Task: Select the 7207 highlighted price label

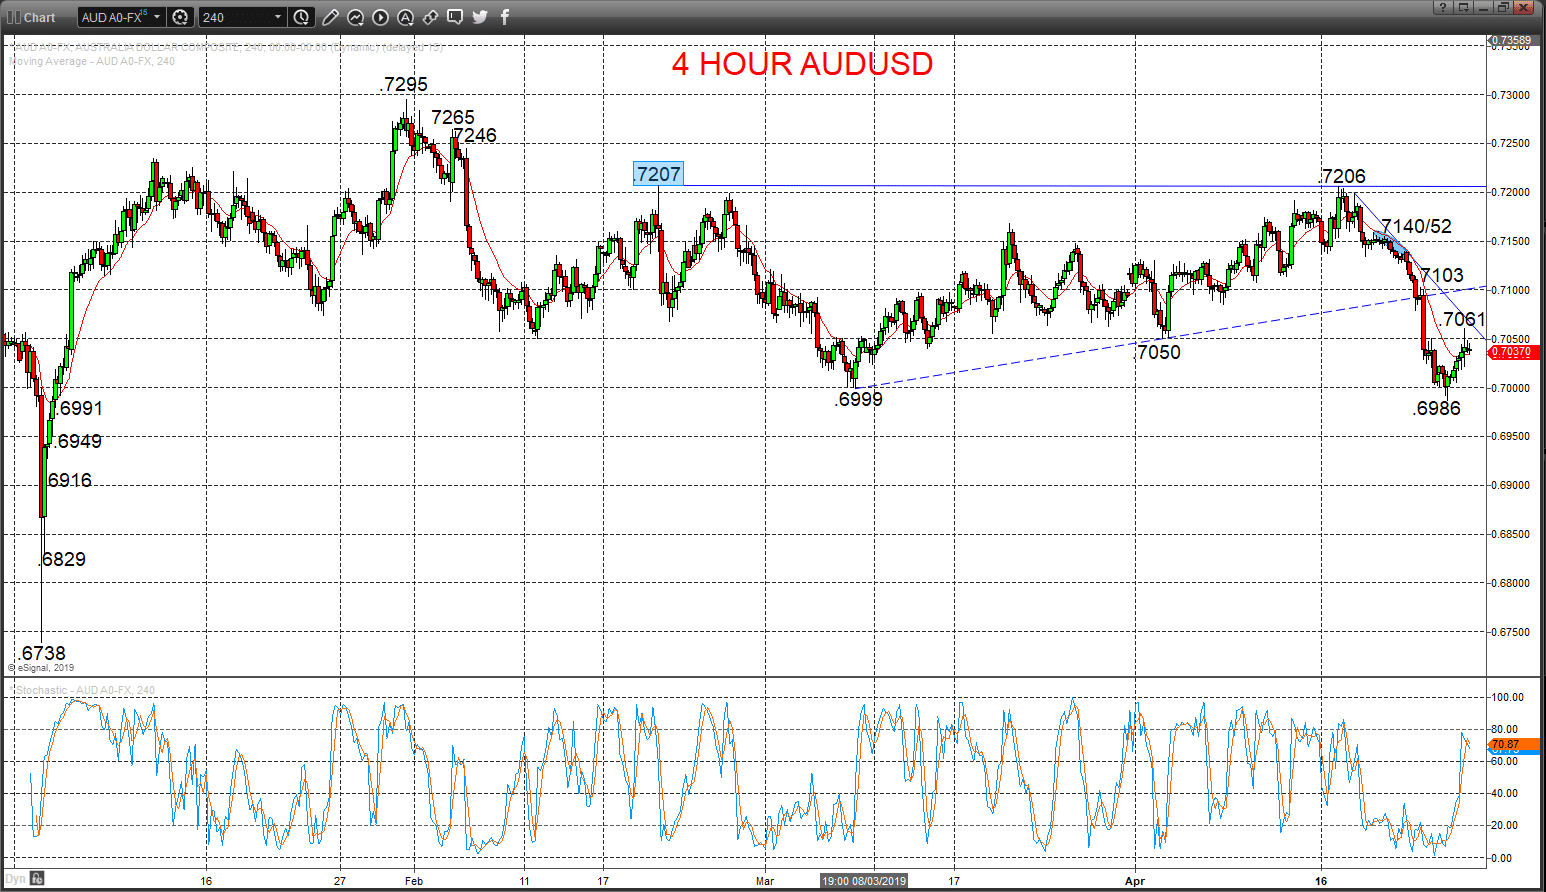Action: (x=658, y=174)
